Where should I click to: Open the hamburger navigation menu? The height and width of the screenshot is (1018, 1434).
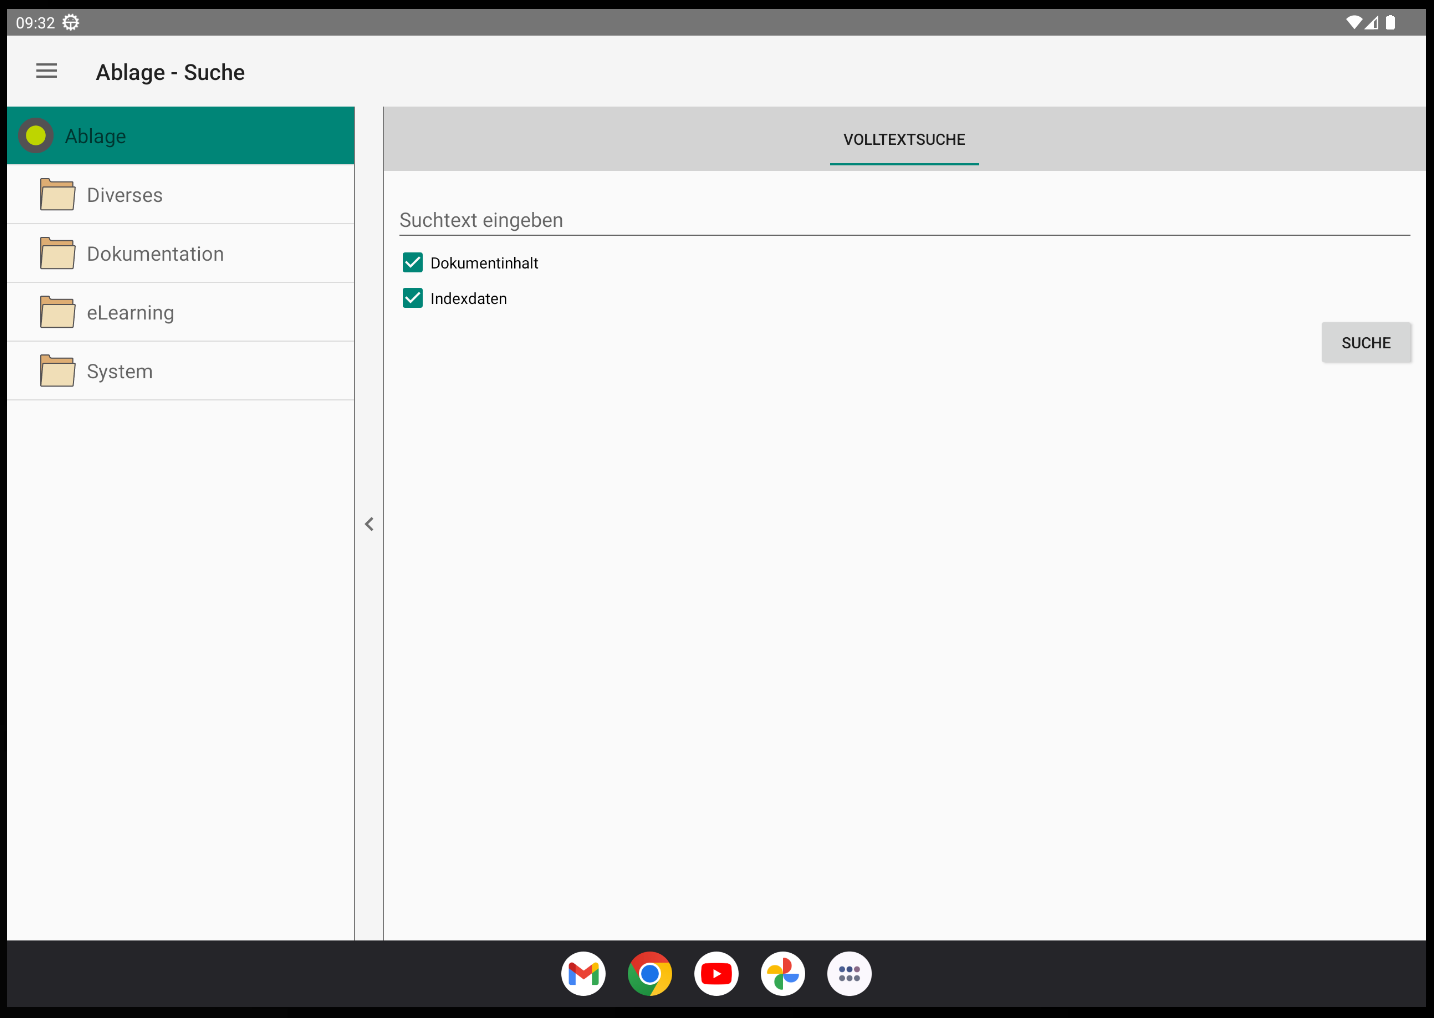click(x=47, y=71)
